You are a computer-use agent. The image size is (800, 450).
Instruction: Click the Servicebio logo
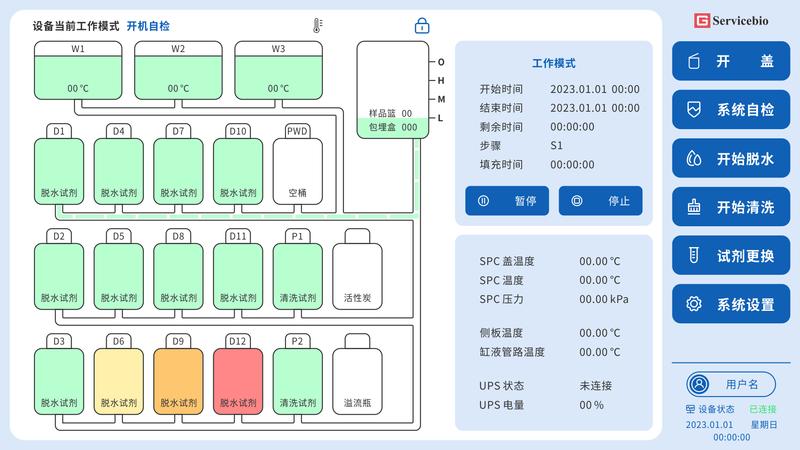click(x=731, y=21)
